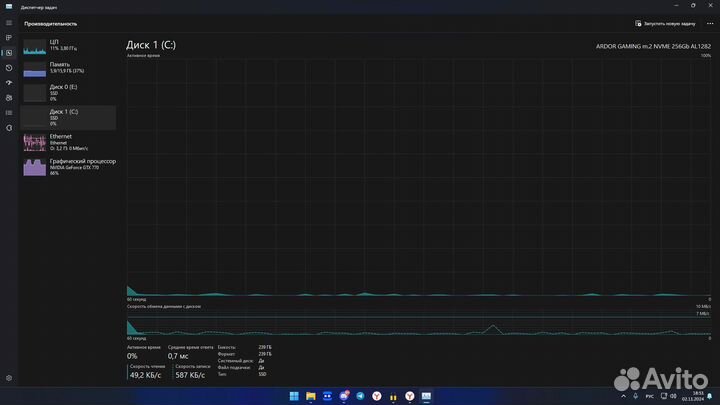Open the Processes page in sidebar
This screenshot has height=405, width=720.
pos(8,37)
